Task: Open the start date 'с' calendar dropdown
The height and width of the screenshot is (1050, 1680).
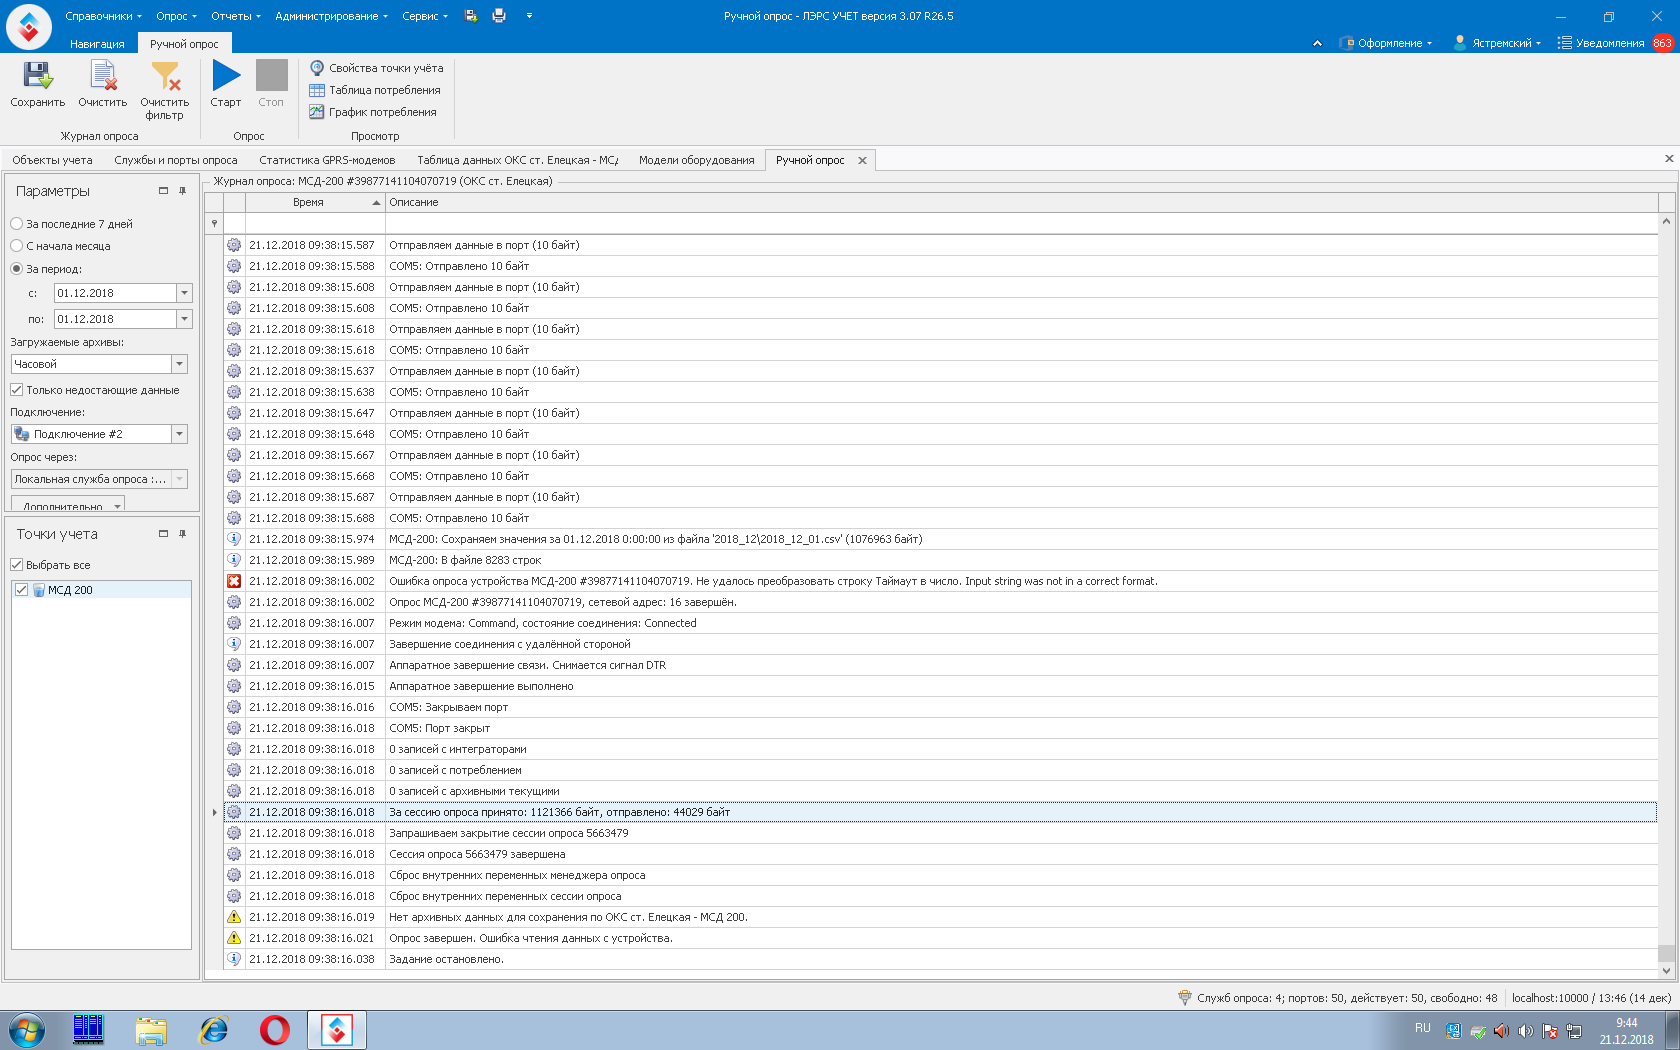Action: (x=184, y=293)
